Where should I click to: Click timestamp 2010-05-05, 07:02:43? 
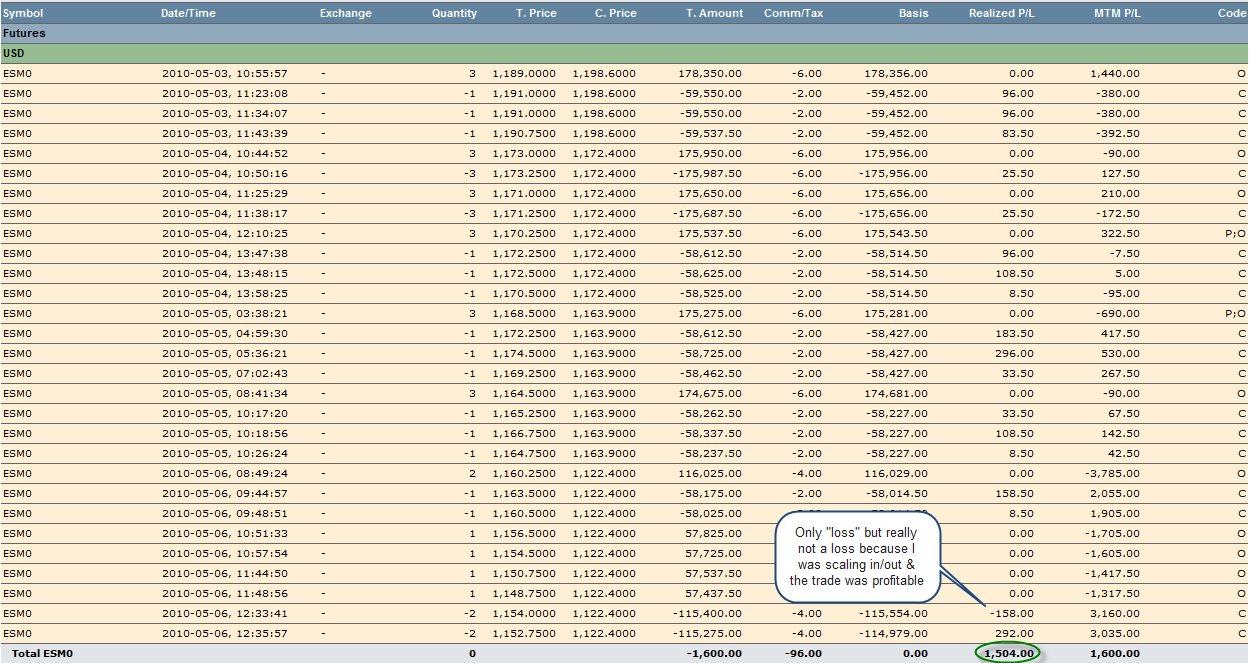point(225,373)
